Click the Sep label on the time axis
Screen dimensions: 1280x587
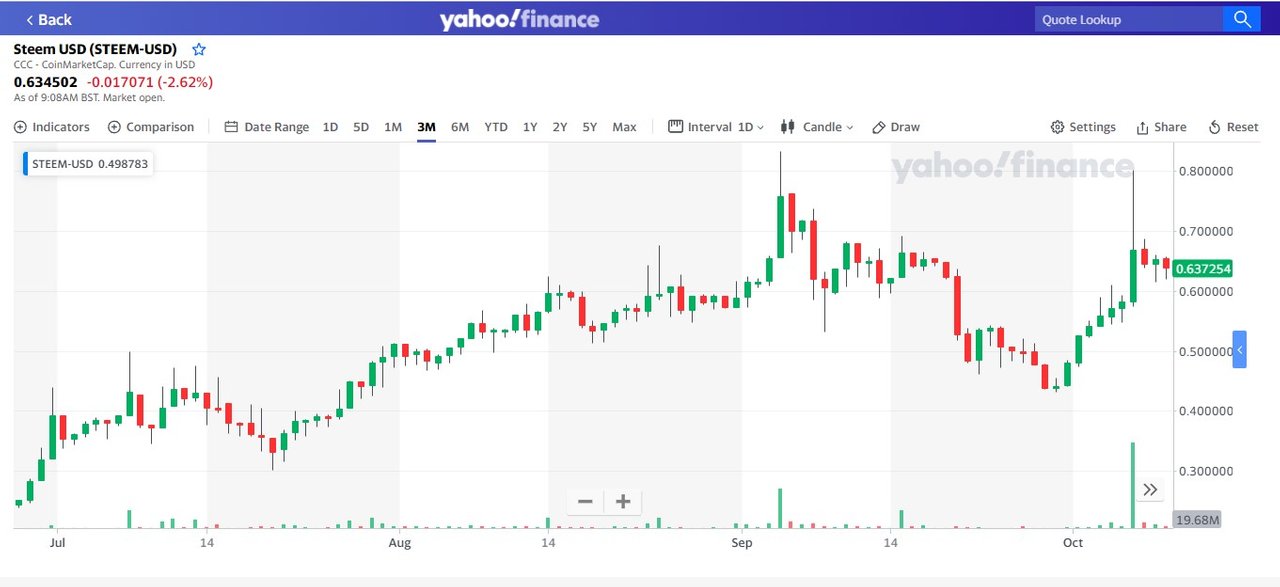741,543
